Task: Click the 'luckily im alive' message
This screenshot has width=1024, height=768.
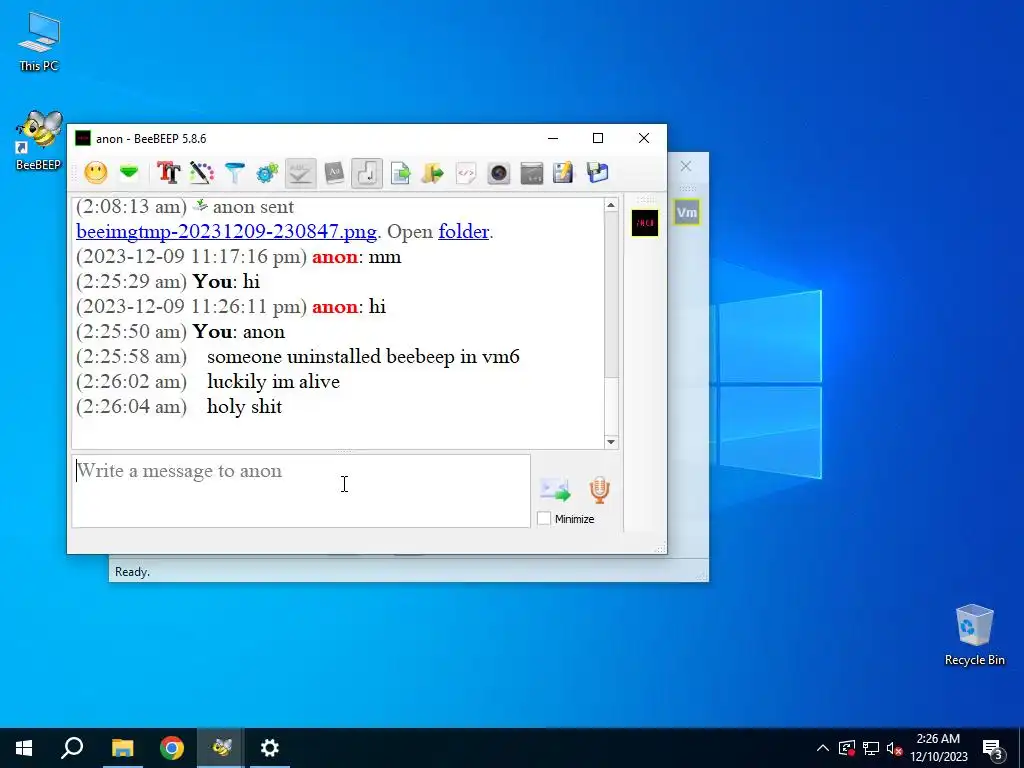Action: coord(273,381)
